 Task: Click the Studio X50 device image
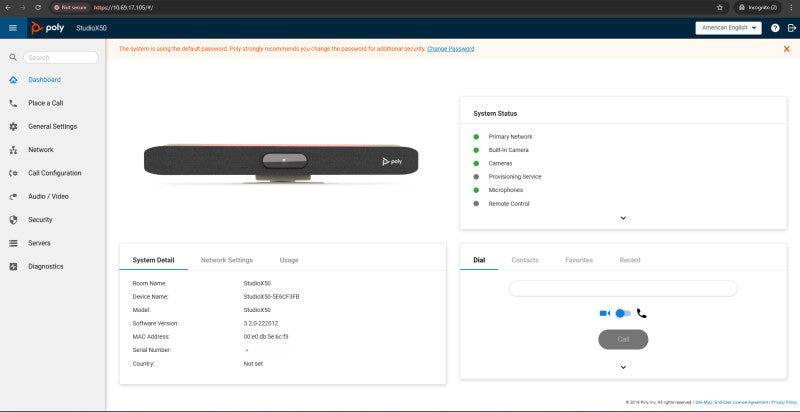[281, 163]
